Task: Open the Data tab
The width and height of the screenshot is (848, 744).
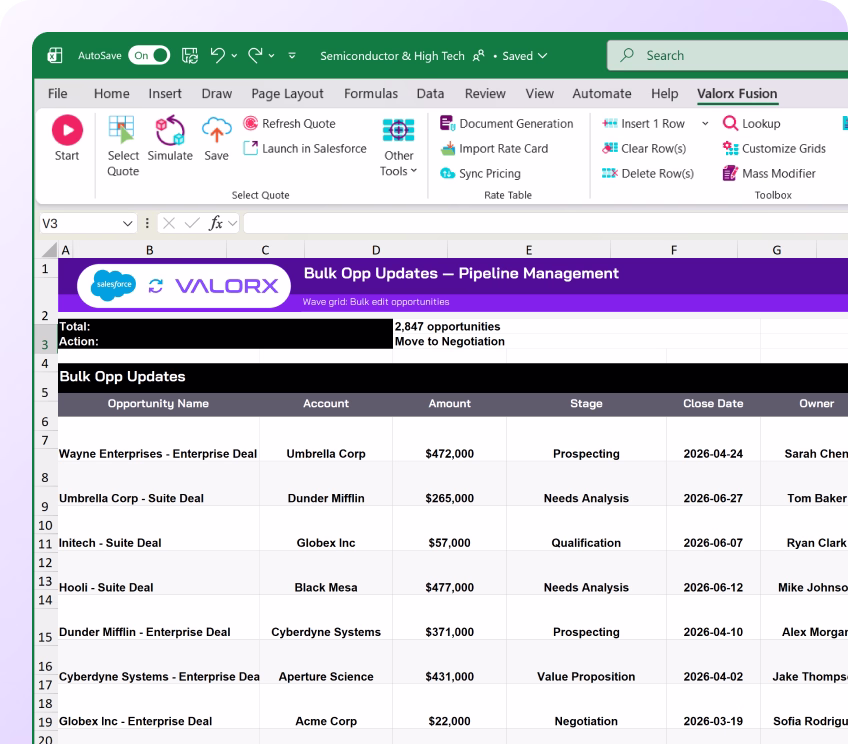Action: 430,94
